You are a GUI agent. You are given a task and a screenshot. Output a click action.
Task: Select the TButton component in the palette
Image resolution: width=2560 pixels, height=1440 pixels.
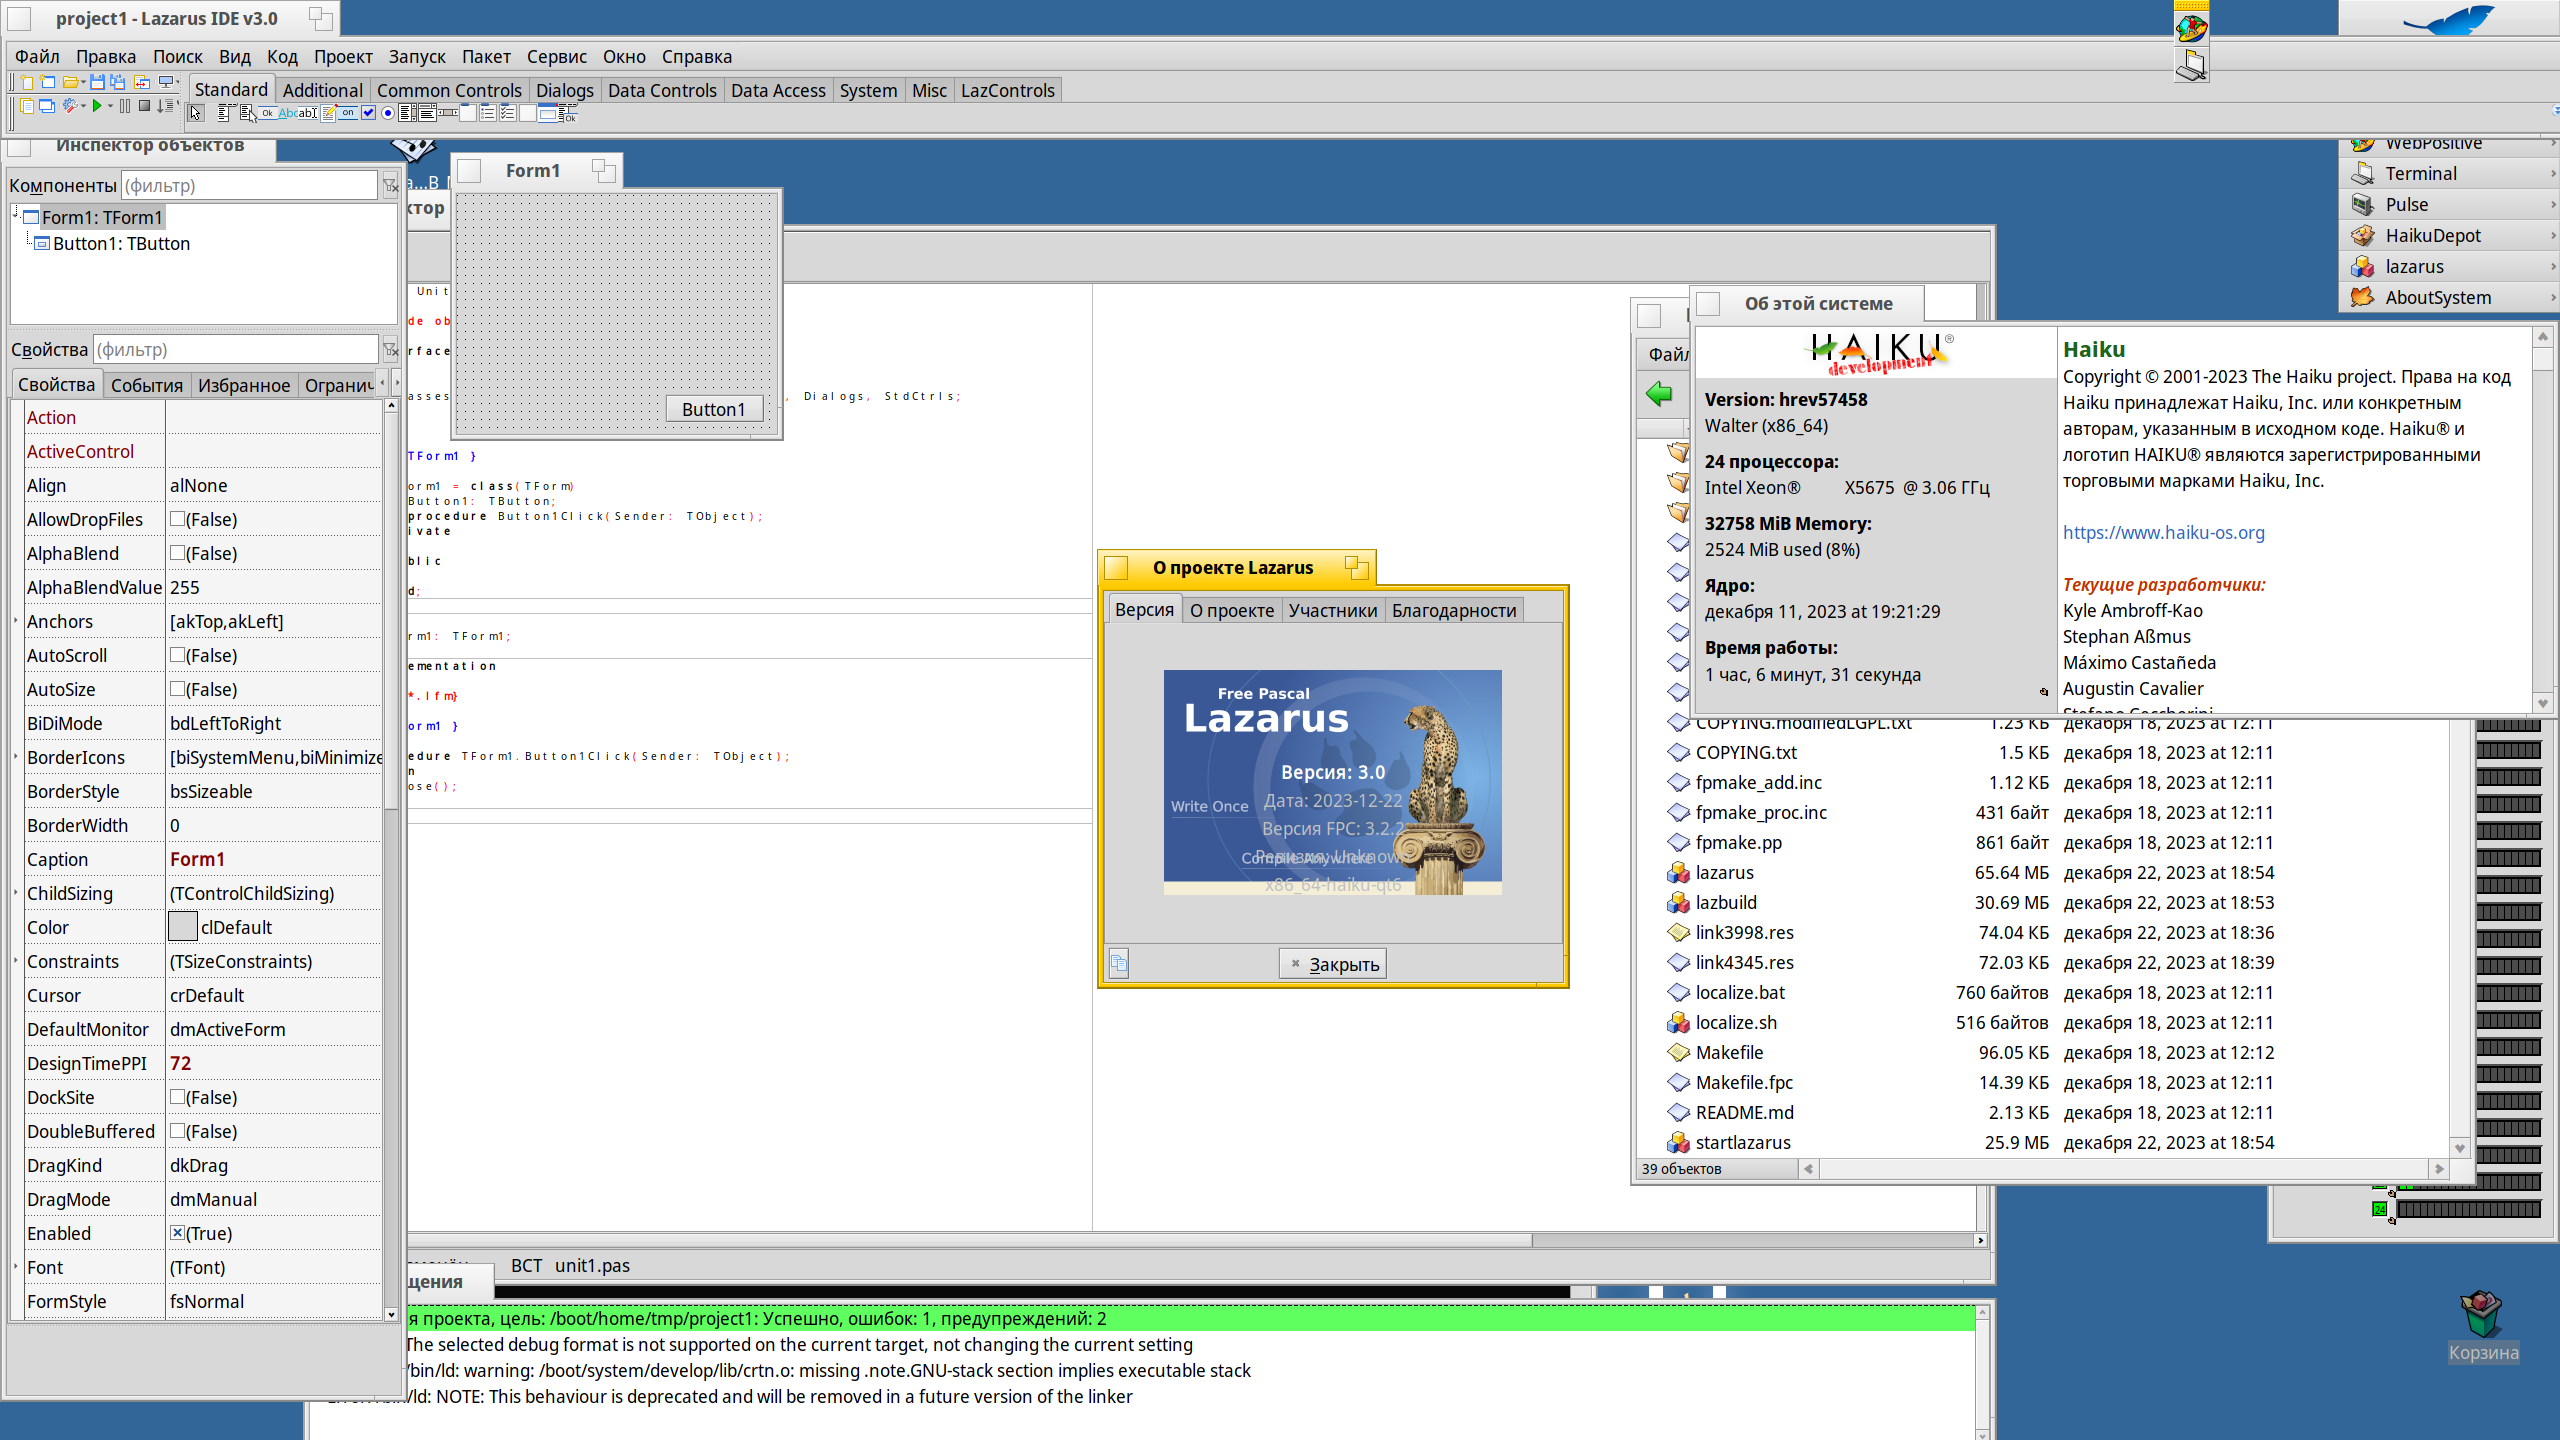[x=267, y=113]
